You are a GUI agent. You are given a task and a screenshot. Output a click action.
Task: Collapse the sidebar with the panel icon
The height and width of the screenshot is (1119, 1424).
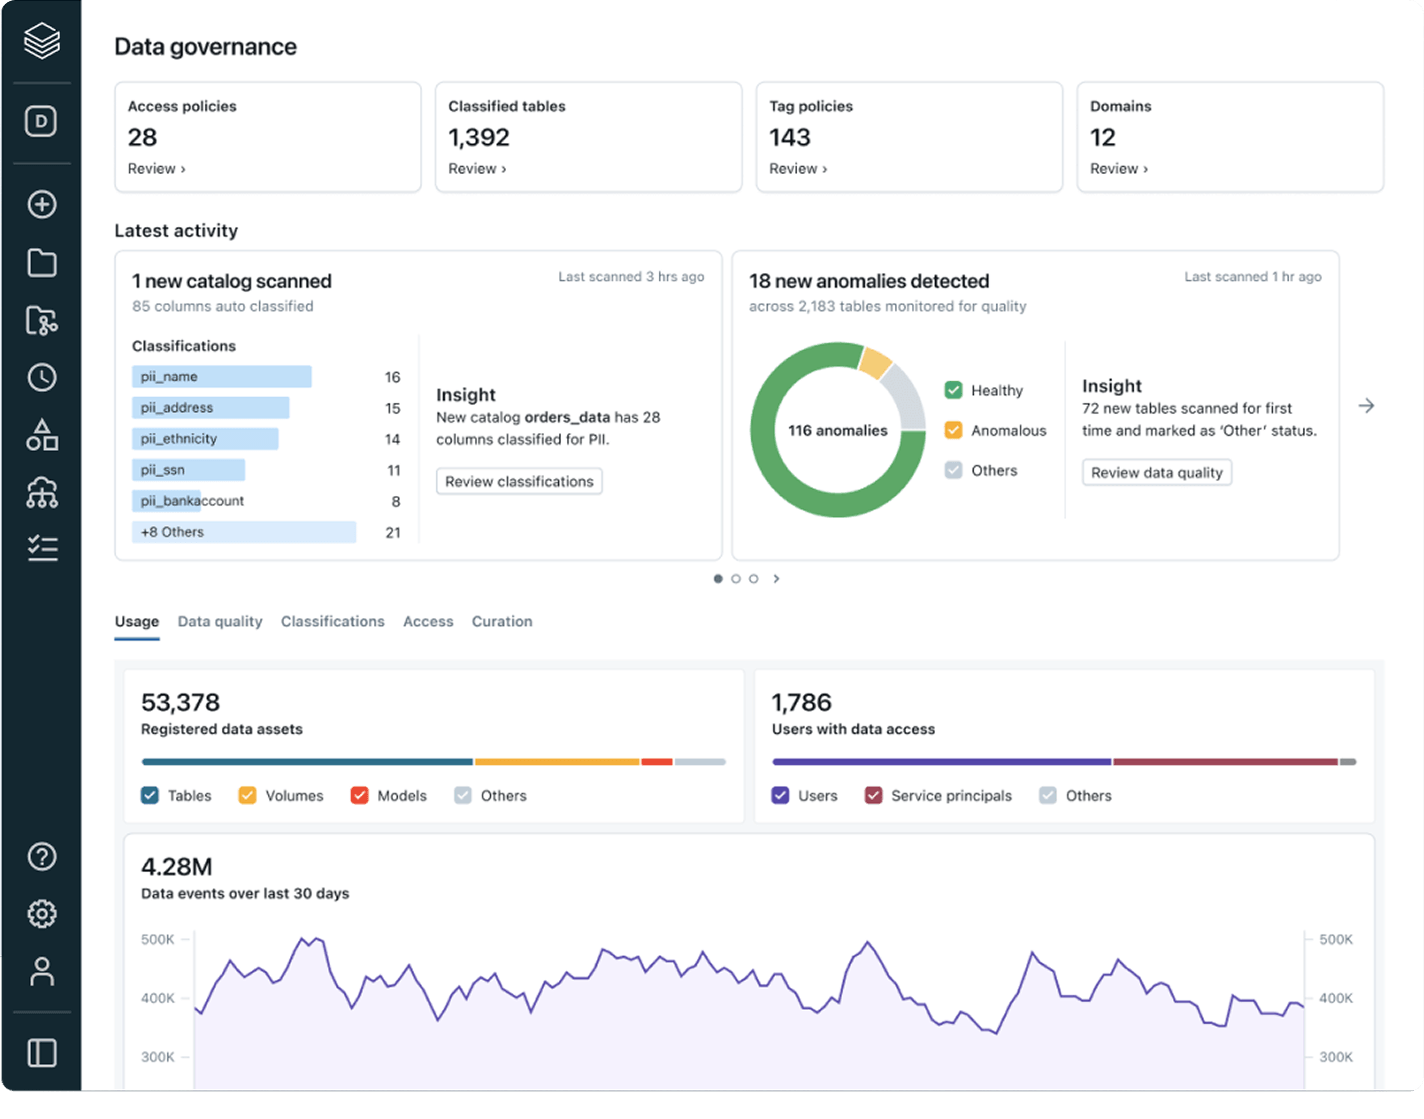pos(42,1053)
